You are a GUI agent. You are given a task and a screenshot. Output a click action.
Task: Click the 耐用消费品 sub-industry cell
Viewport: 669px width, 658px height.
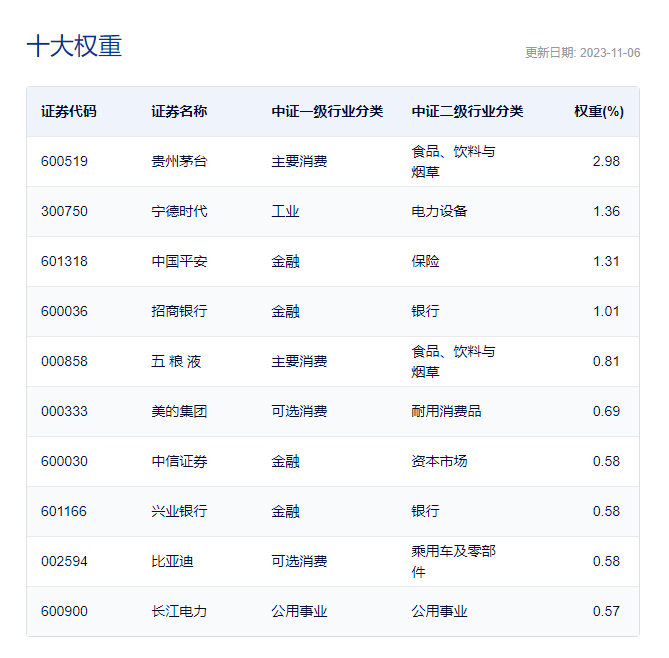pos(446,411)
